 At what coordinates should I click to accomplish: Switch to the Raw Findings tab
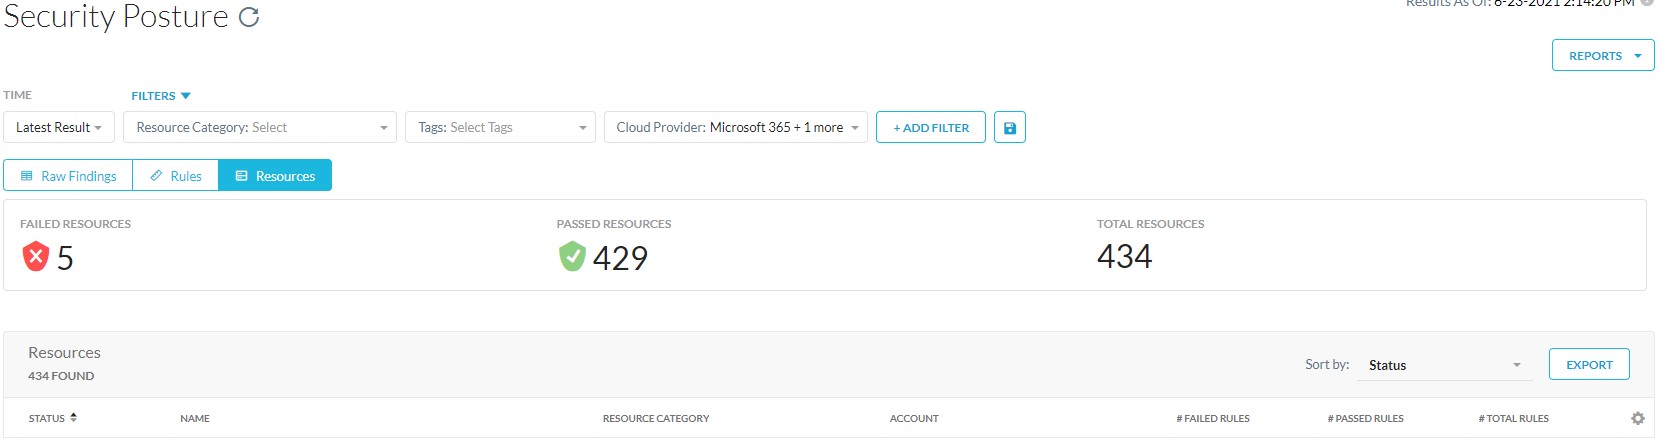[68, 175]
